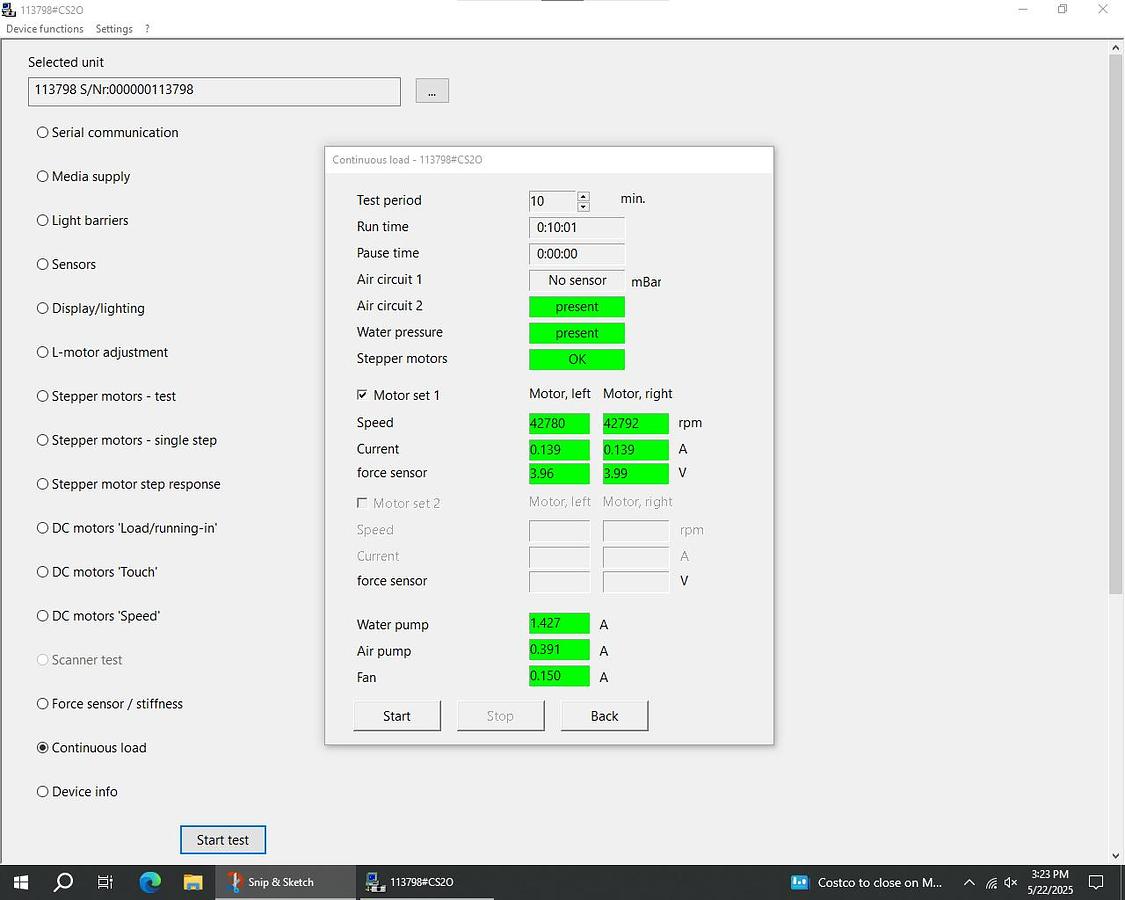Viewport: 1125px width, 900px height.
Task: Click in the Test period input field
Action: [x=552, y=201]
